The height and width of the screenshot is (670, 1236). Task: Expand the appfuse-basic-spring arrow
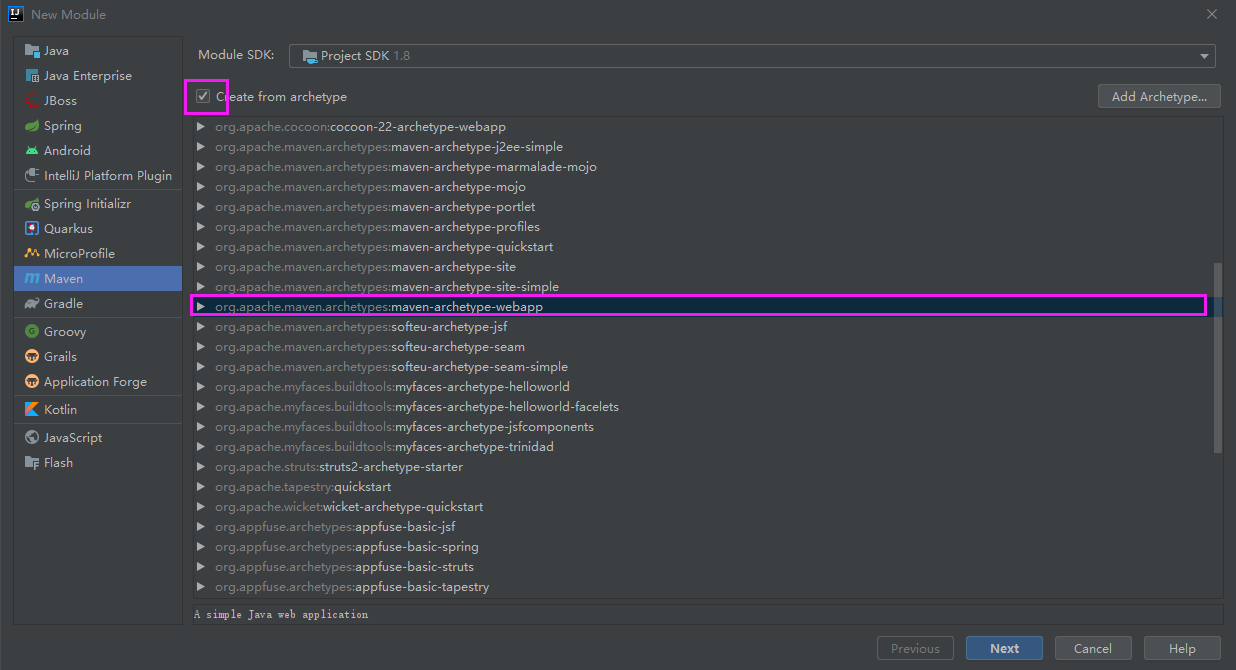coord(201,547)
